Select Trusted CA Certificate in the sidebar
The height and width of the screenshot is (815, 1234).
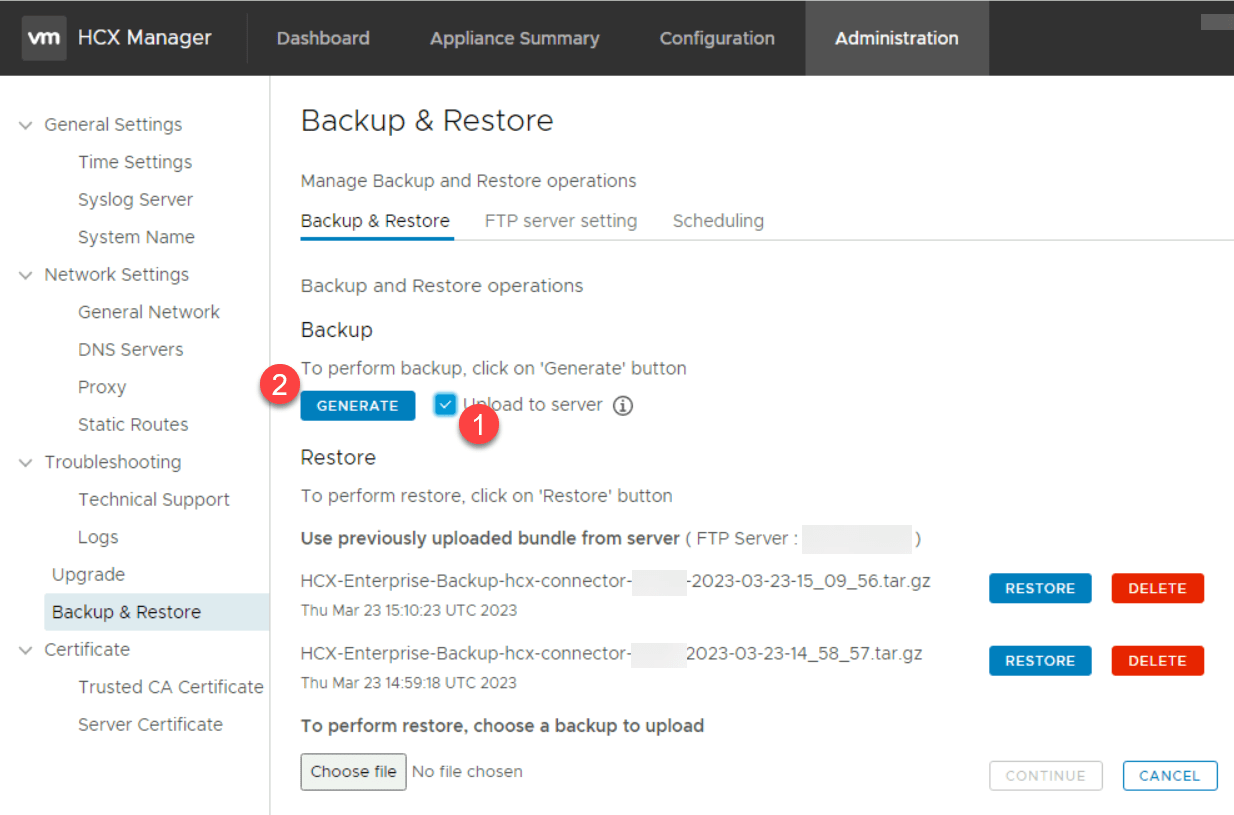click(170, 687)
